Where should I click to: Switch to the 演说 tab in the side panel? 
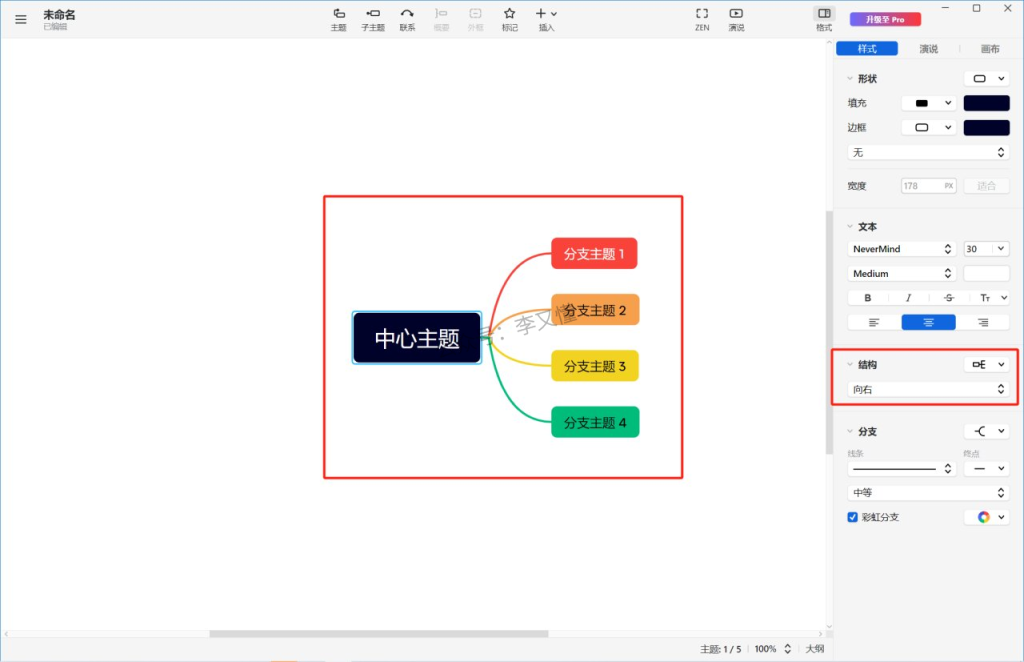point(928,49)
